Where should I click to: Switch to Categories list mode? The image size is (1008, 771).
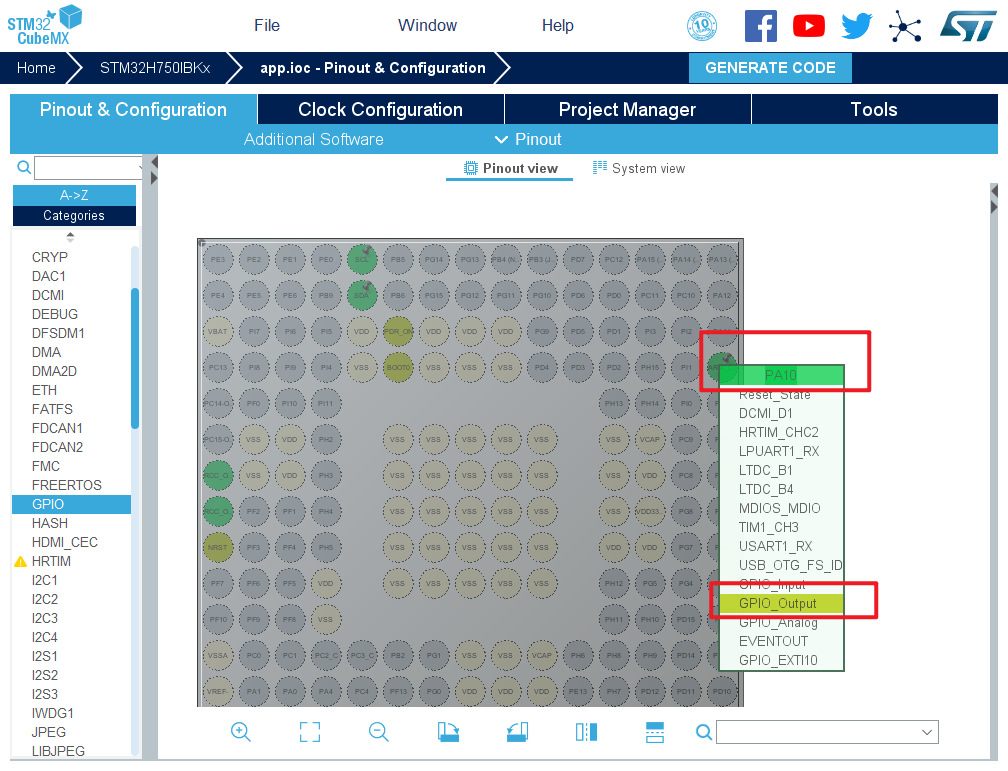tap(74, 215)
